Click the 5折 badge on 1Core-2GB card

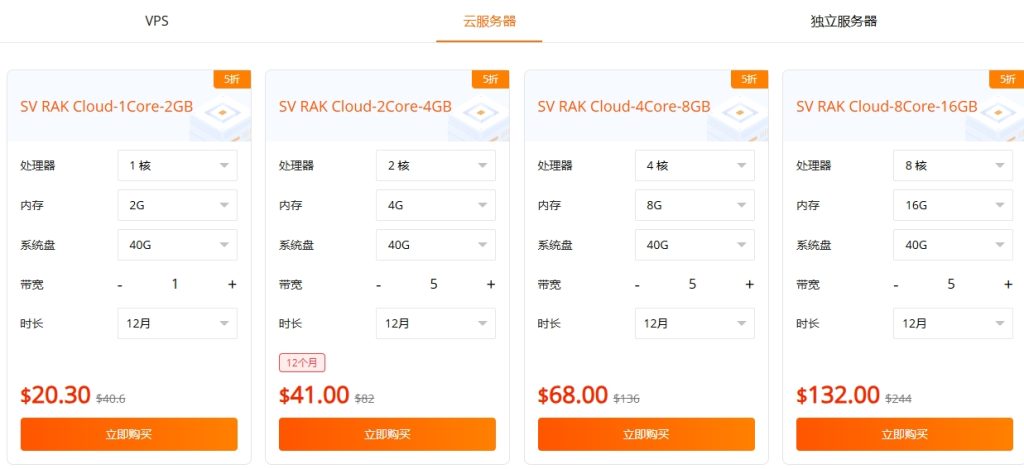click(232, 79)
